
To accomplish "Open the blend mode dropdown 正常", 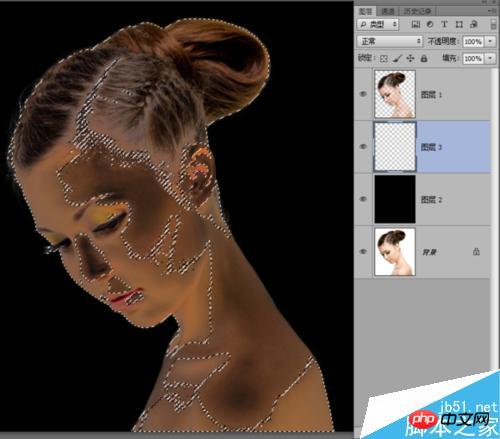I will tap(390, 41).
